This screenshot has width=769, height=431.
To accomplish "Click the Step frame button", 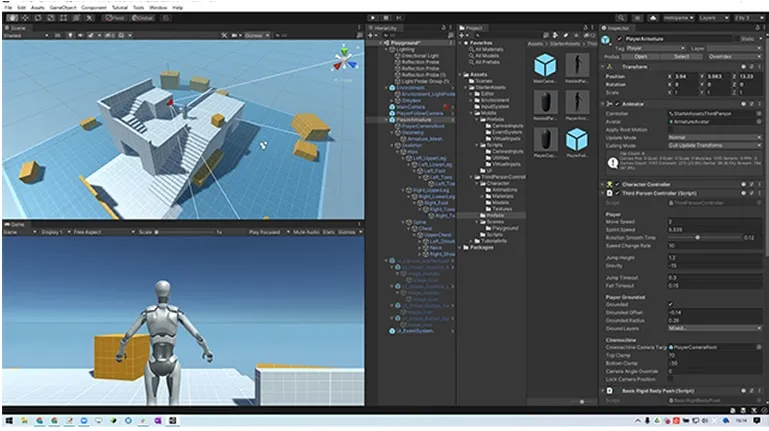I will [x=399, y=18].
